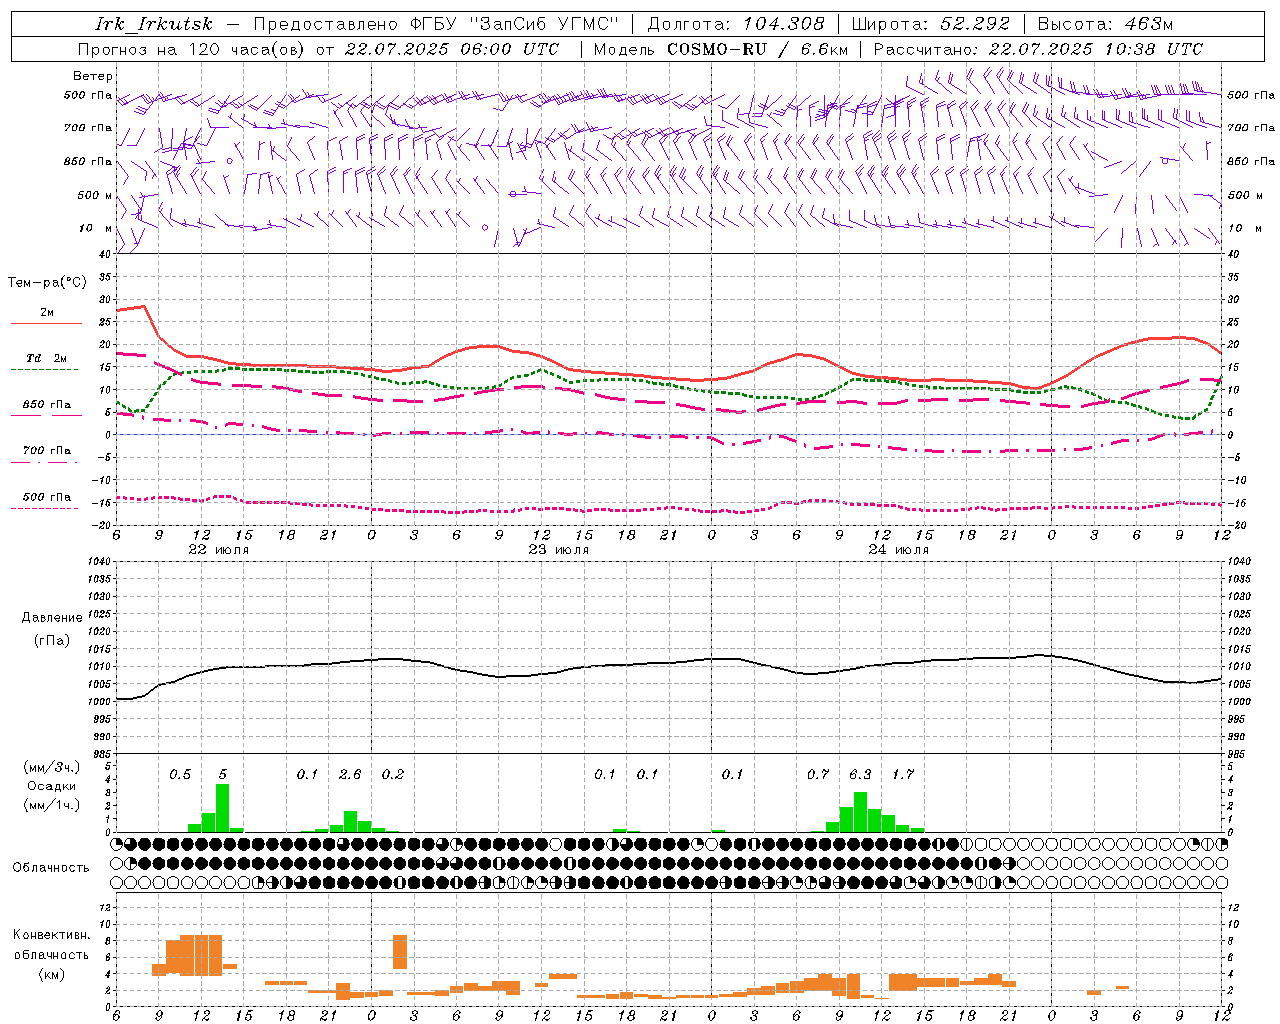
Task: Select the (мм/1ч.) units label
Action: click(52, 805)
